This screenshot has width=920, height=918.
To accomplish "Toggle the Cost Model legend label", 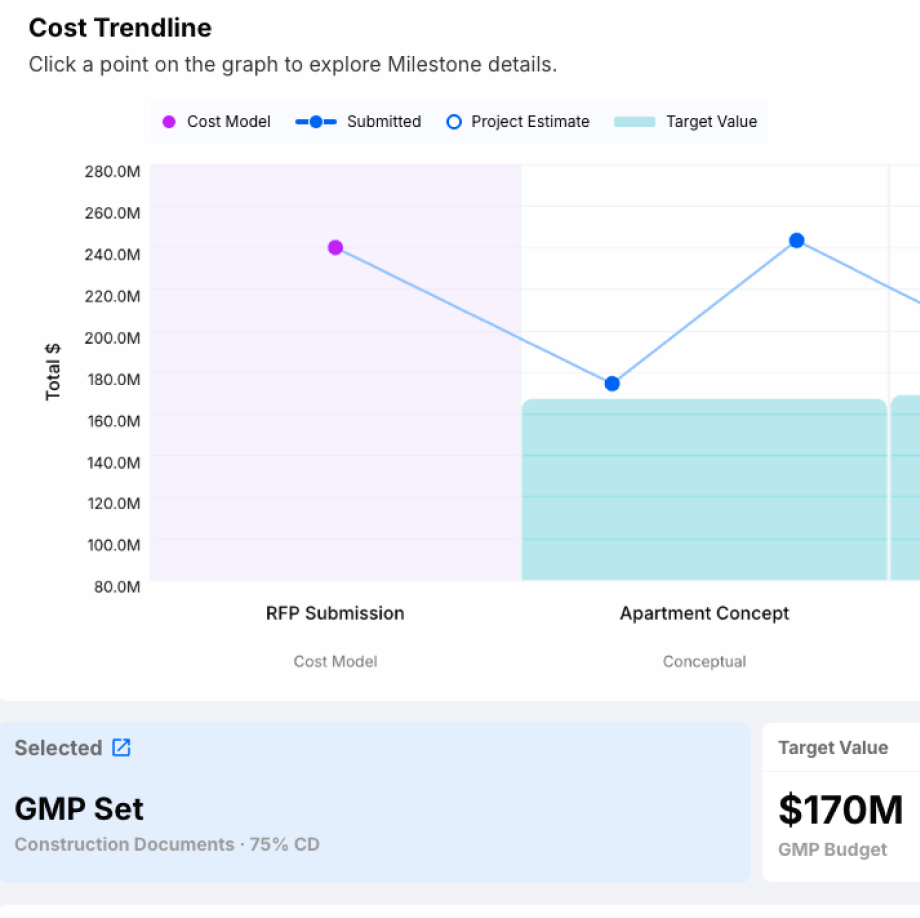I will pos(228,121).
